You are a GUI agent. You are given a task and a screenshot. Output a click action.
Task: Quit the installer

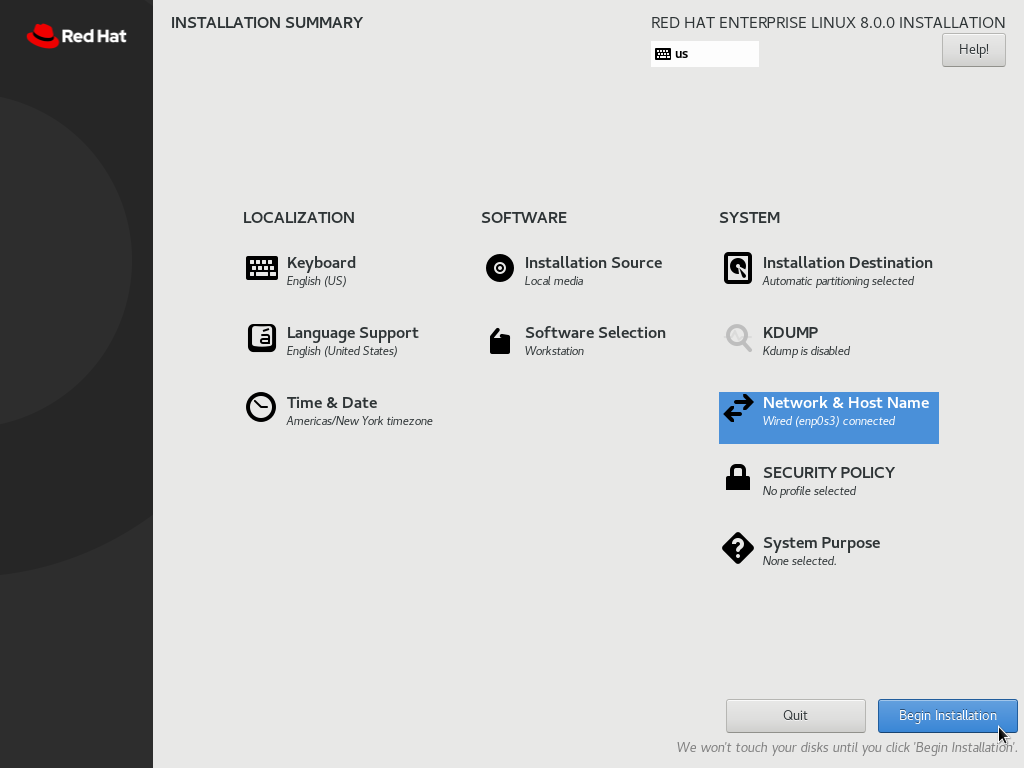795,715
